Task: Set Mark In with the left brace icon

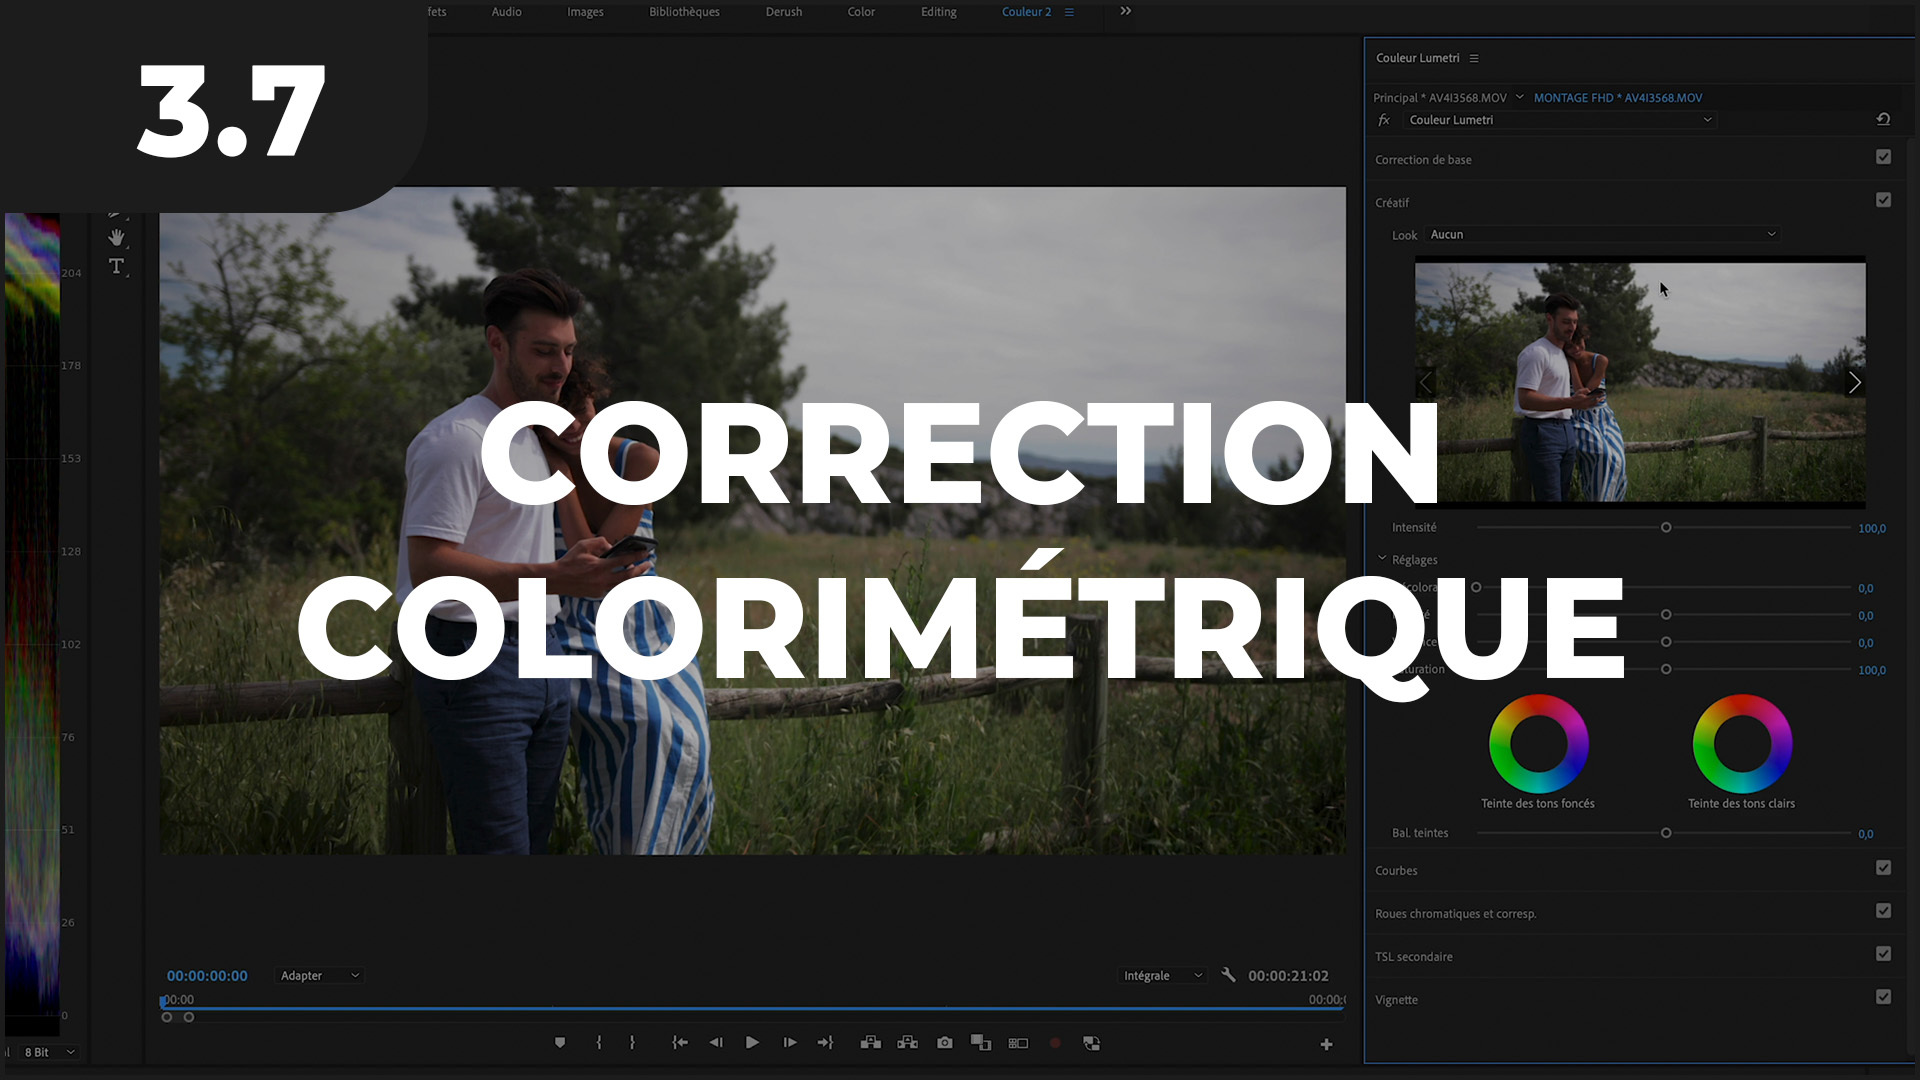Action: [x=599, y=1043]
